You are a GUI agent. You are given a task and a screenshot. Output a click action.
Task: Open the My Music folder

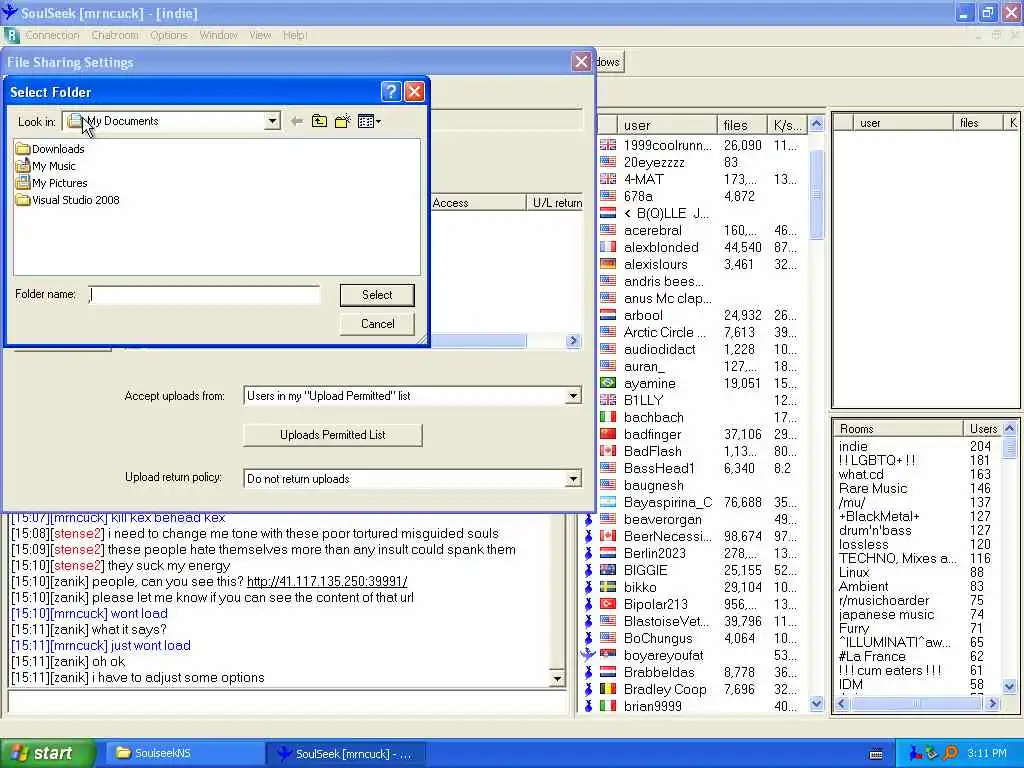pyautogui.click(x=46, y=166)
